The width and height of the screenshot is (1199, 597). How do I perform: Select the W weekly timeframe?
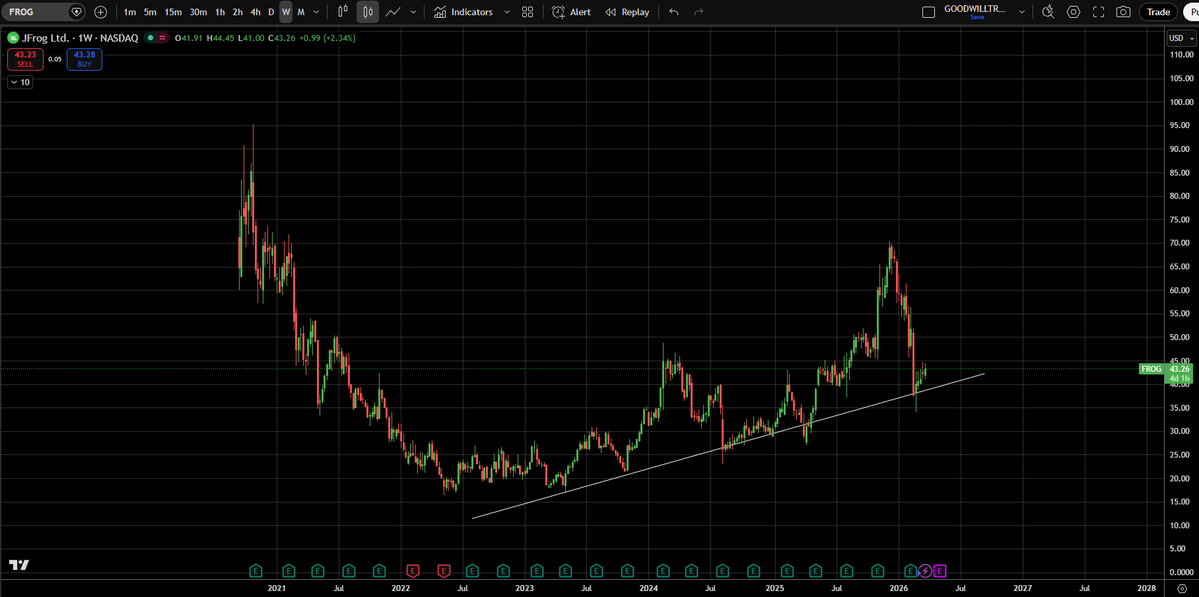[286, 12]
